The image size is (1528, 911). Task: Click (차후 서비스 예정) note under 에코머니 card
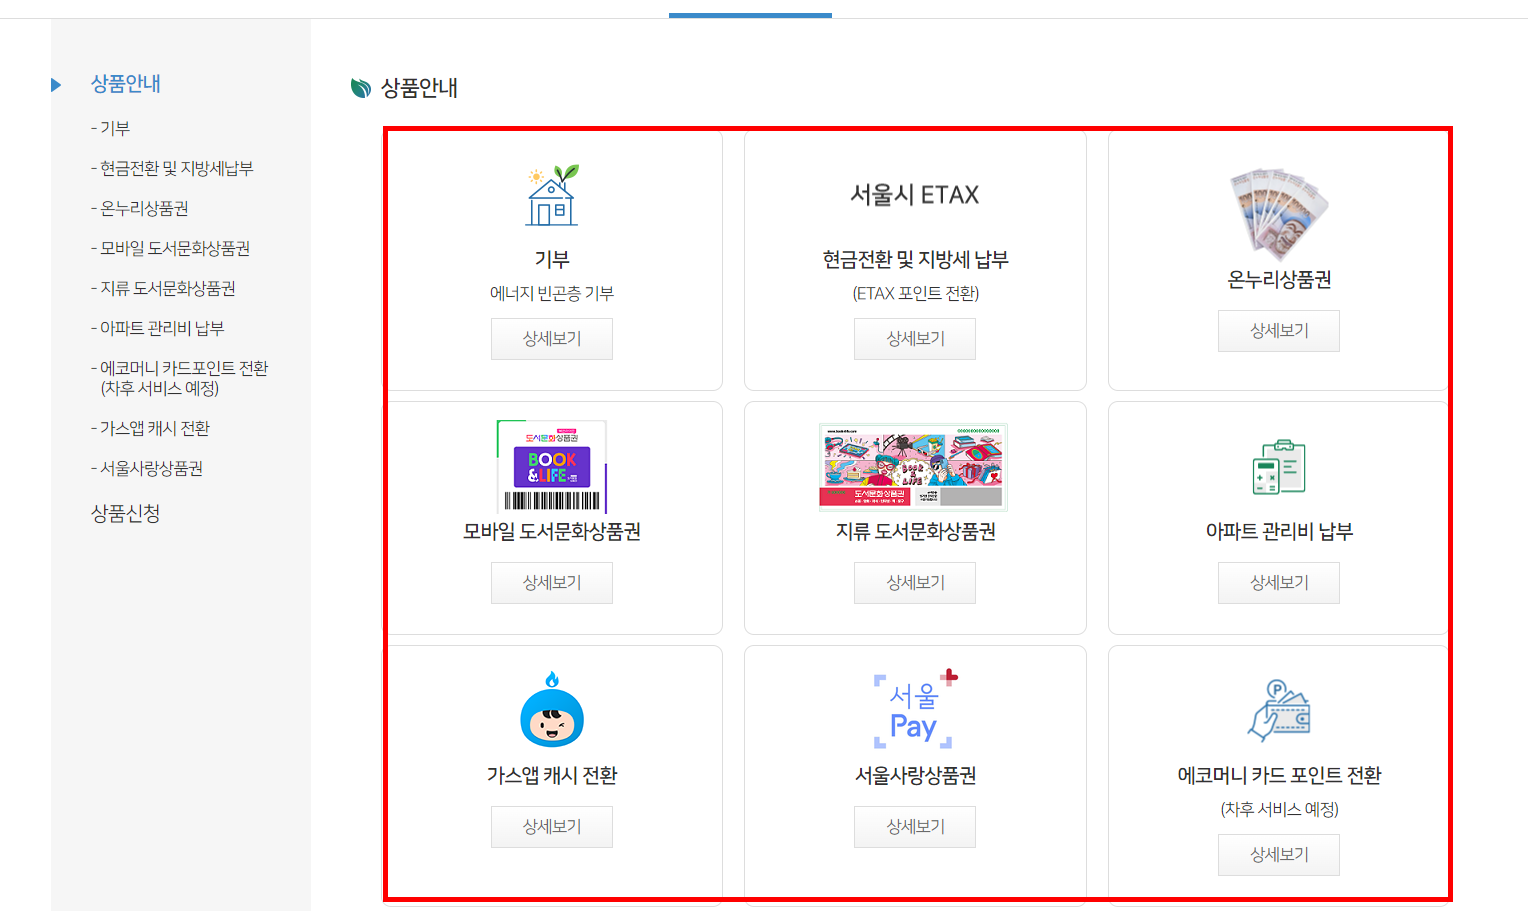click(x=1279, y=810)
